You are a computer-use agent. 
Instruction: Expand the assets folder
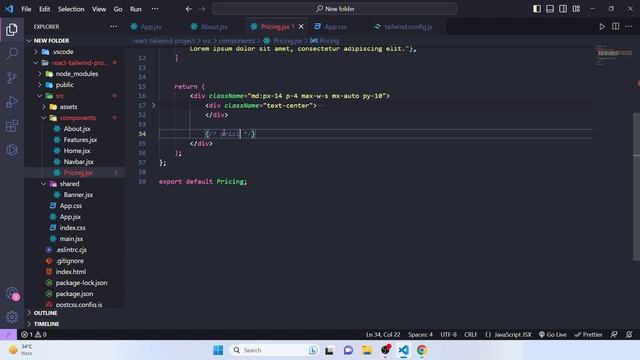68,107
